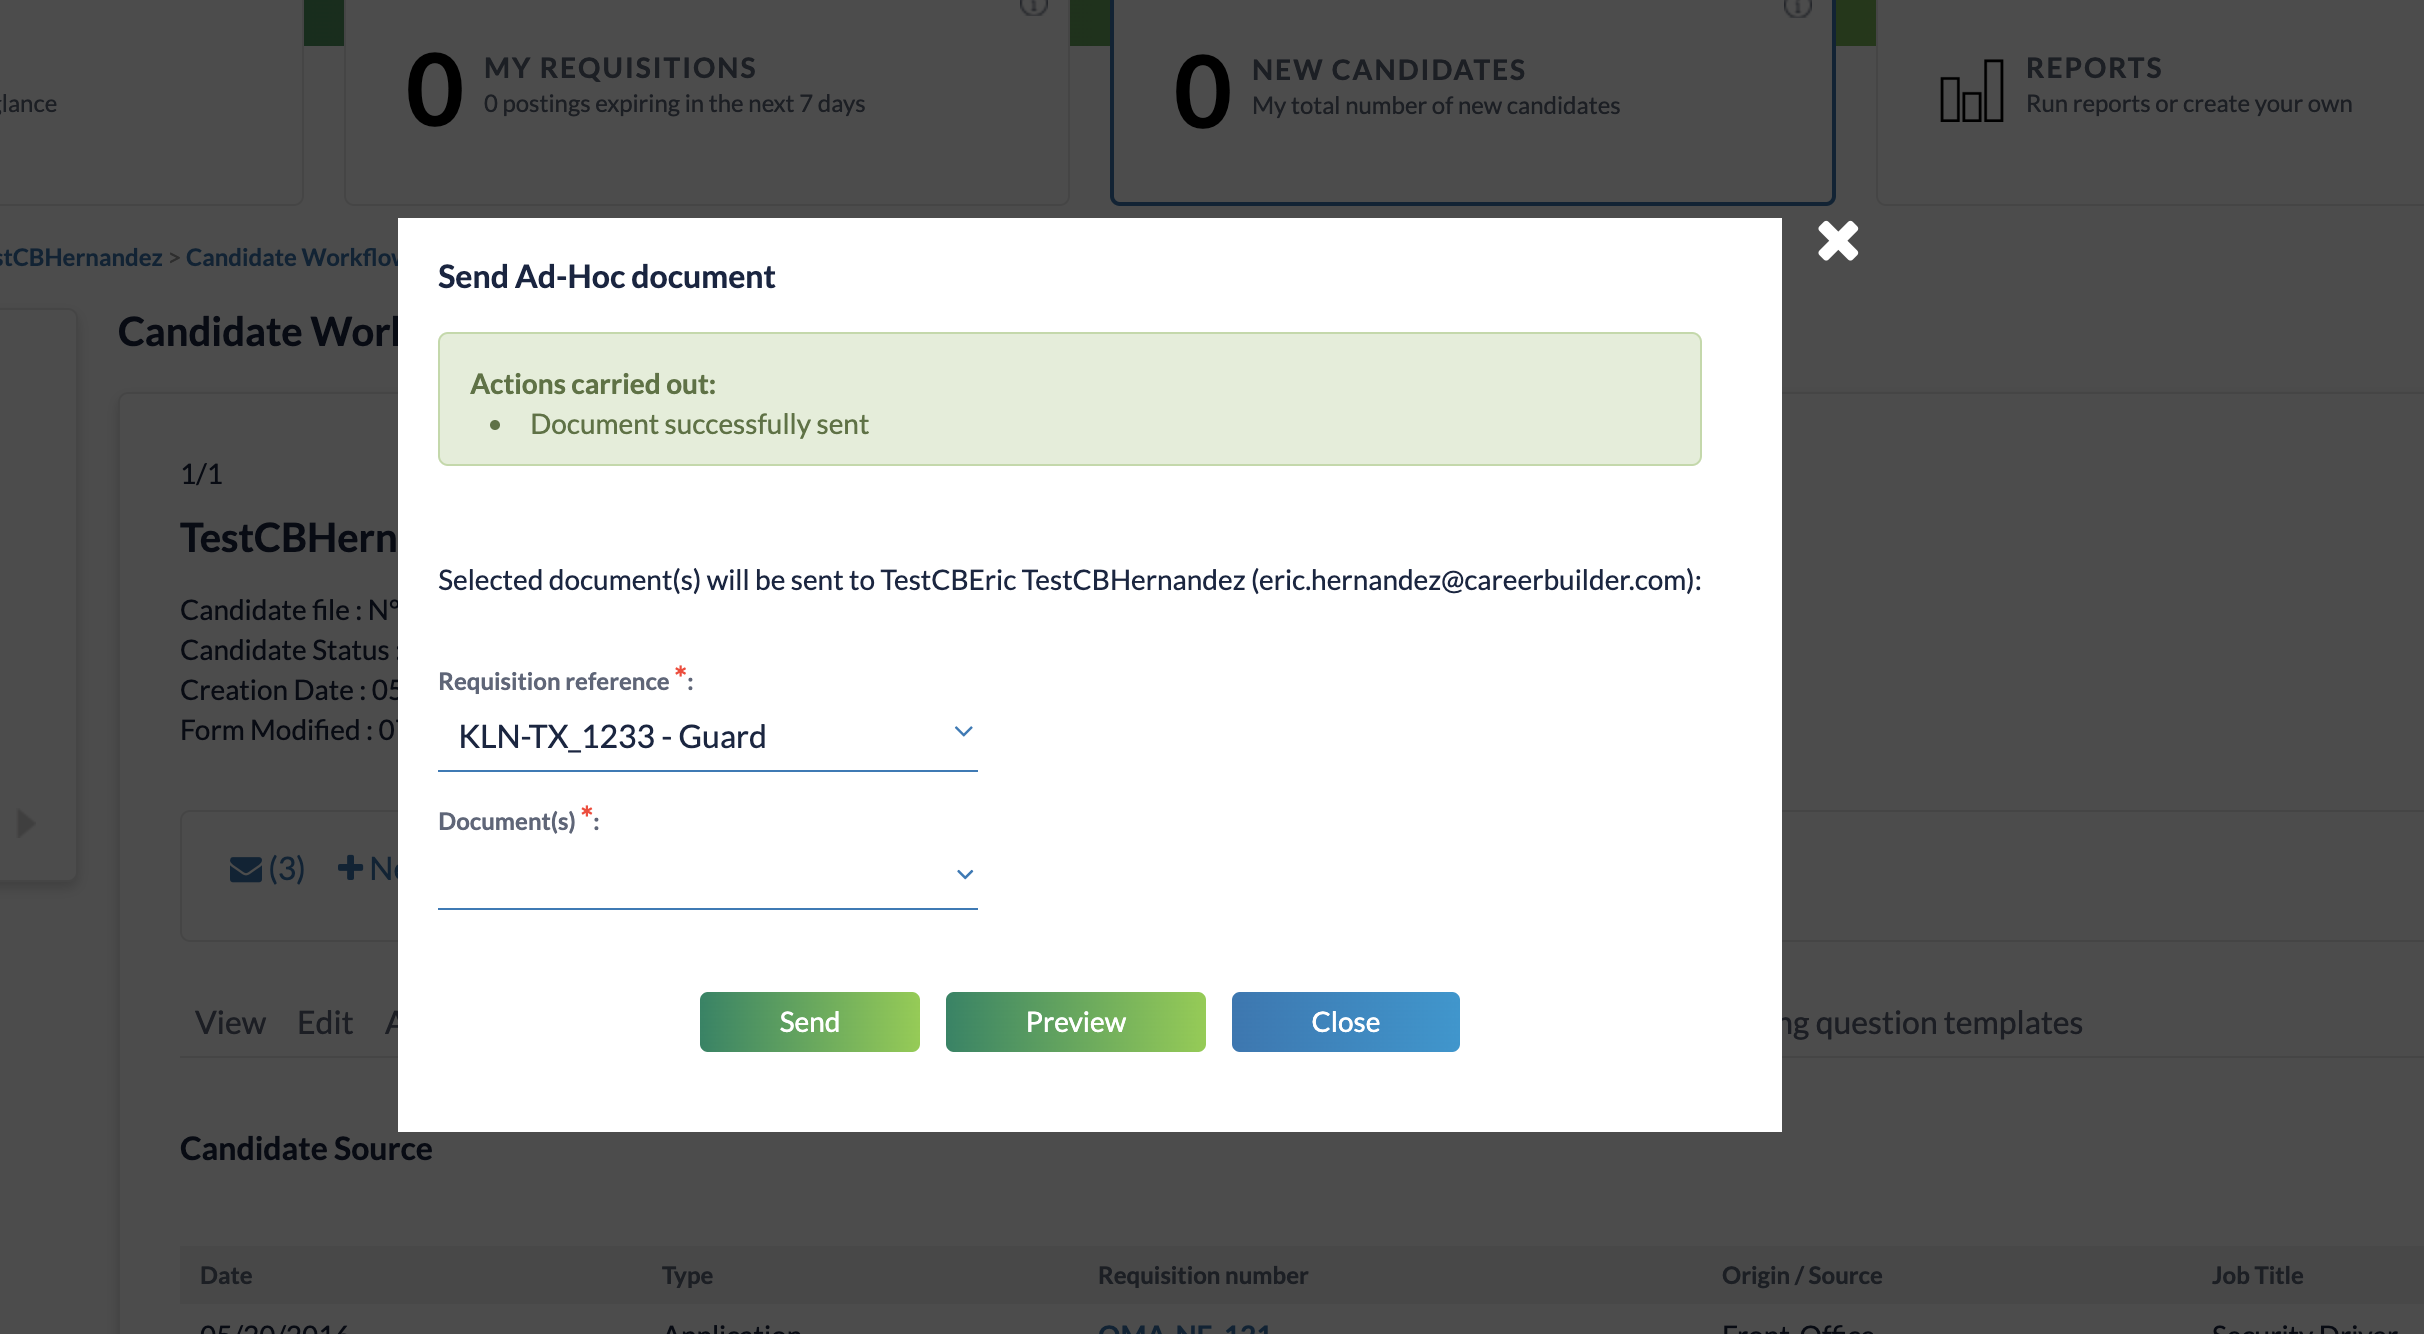Click the info icon on My Requisitions tile
The image size is (2424, 1334).
(x=1033, y=8)
